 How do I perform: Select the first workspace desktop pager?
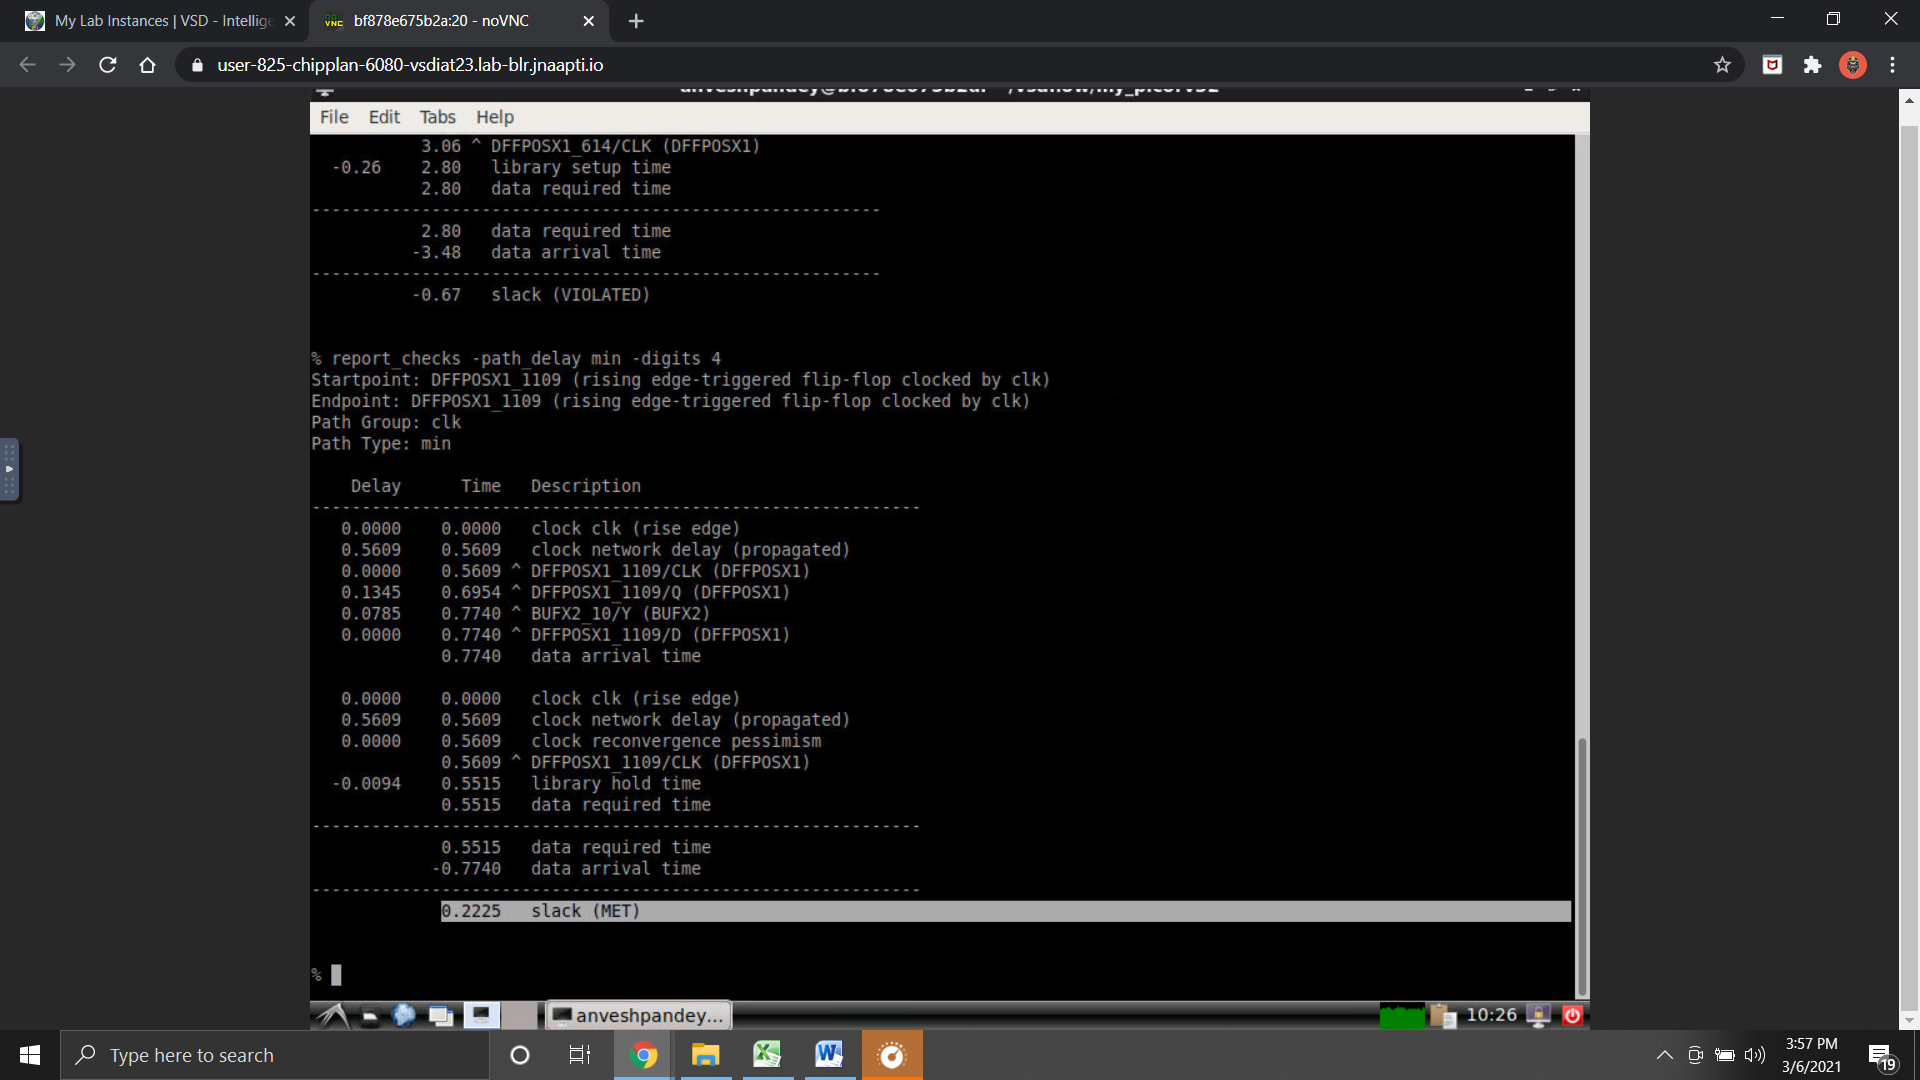481,1016
